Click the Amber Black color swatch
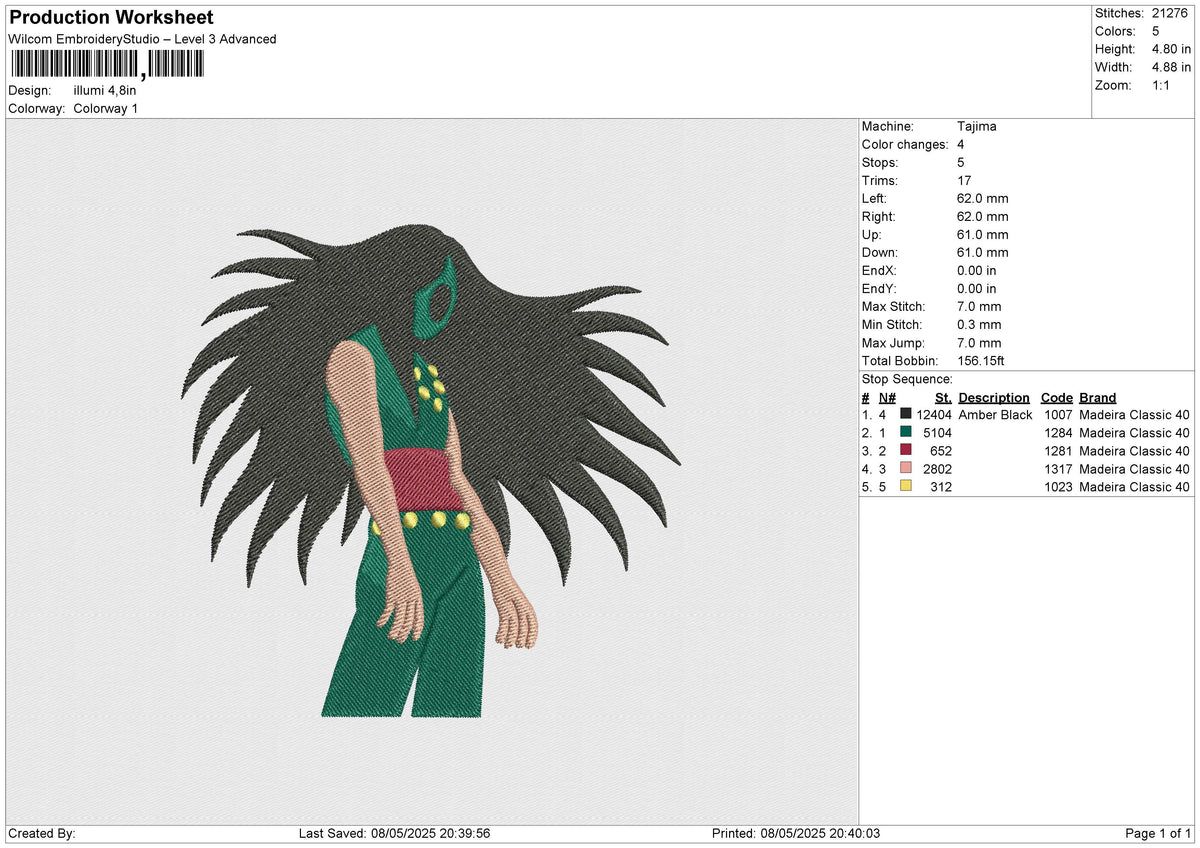Viewport: 1200px width, 848px height. point(906,415)
